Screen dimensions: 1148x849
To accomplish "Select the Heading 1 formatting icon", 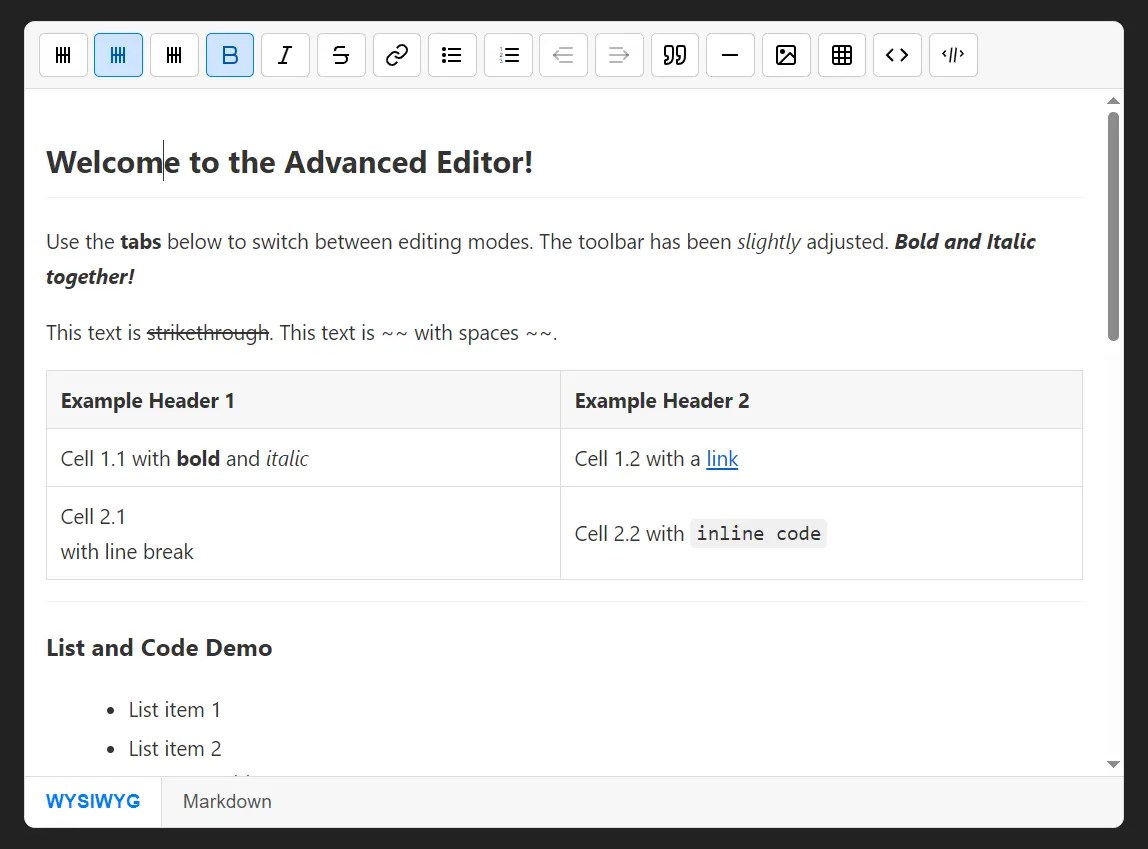I will (63, 55).
